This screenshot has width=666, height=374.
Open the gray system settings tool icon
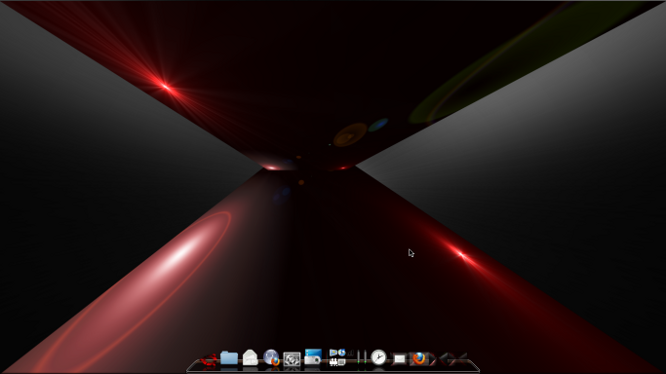tap(292, 359)
